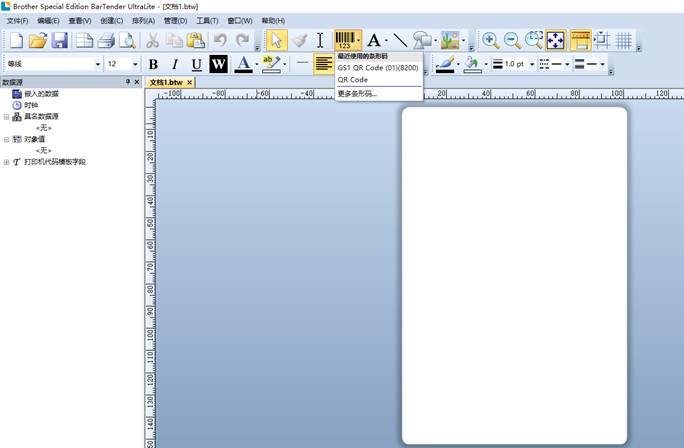This screenshot has height=448, width=684.
Task: Collapse the named data sources tree node
Action: [x=6, y=116]
